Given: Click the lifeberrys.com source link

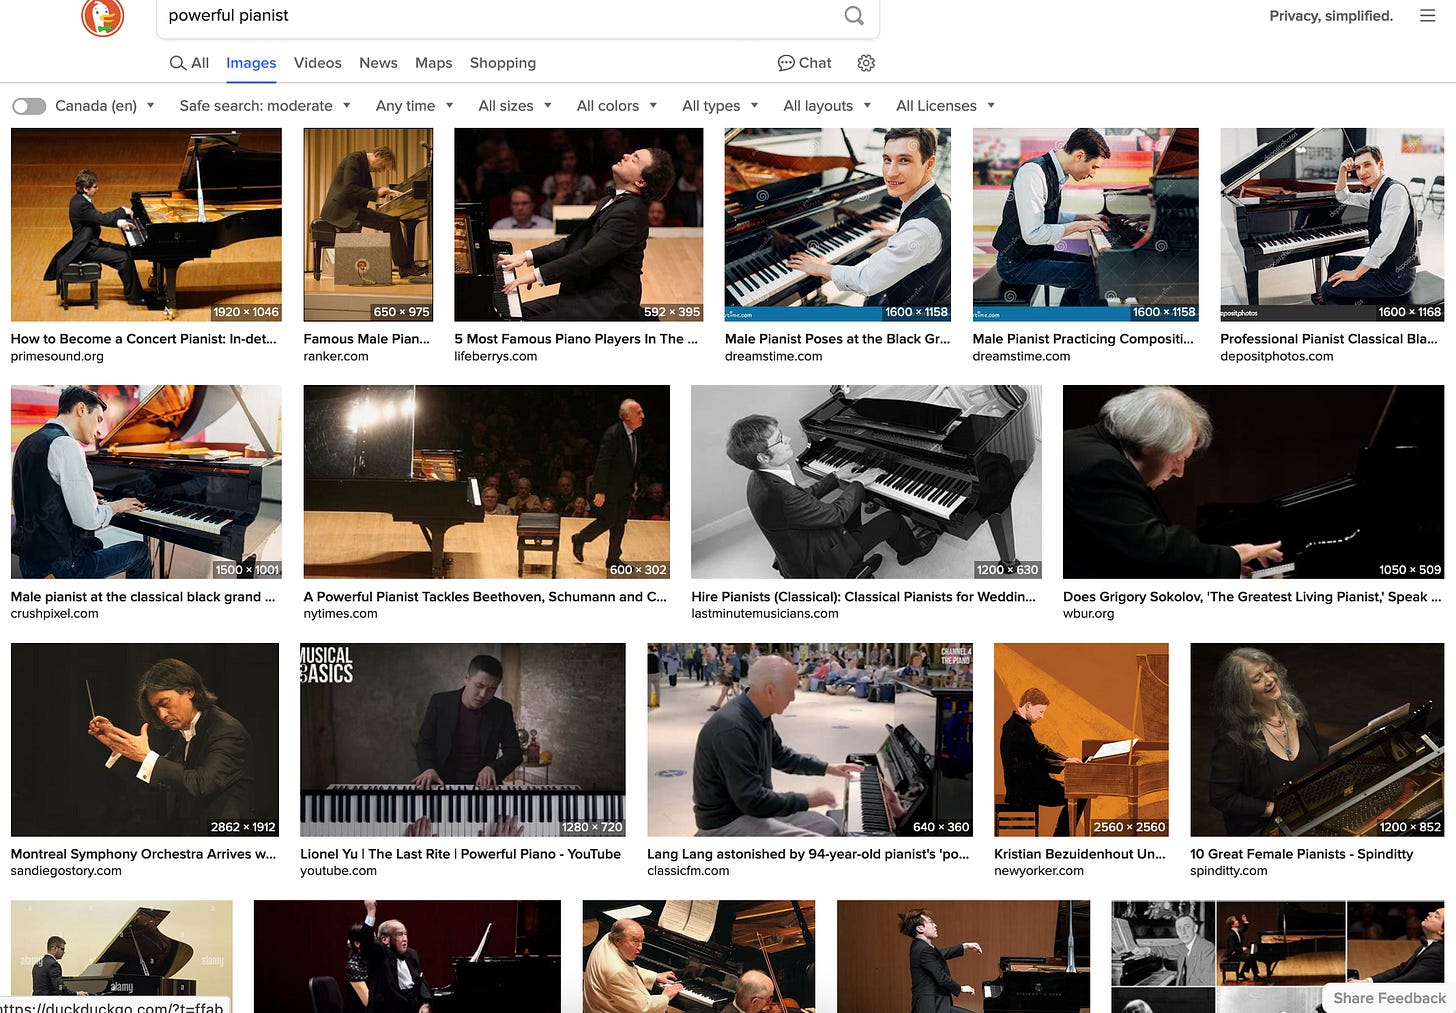Looking at the screenshot, I should [495, 357].
